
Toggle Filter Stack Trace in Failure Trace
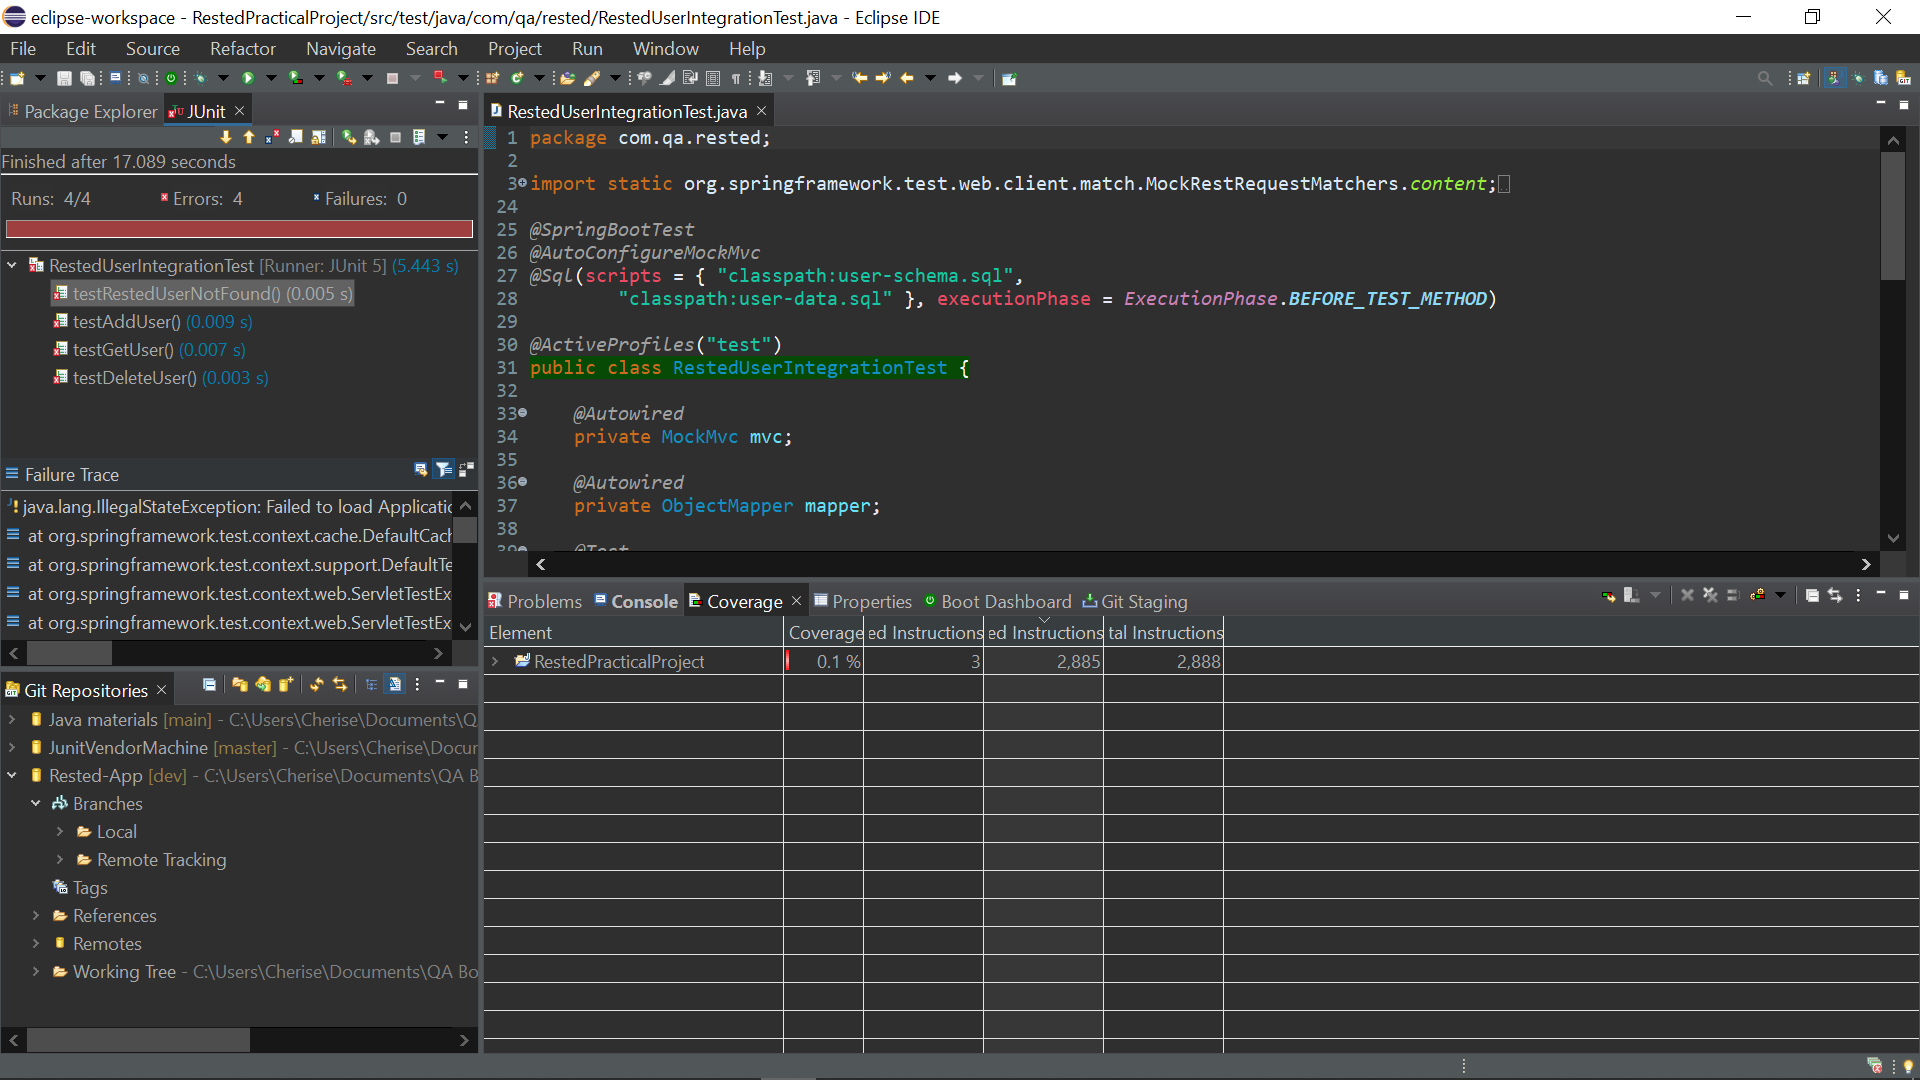(444, 469)
